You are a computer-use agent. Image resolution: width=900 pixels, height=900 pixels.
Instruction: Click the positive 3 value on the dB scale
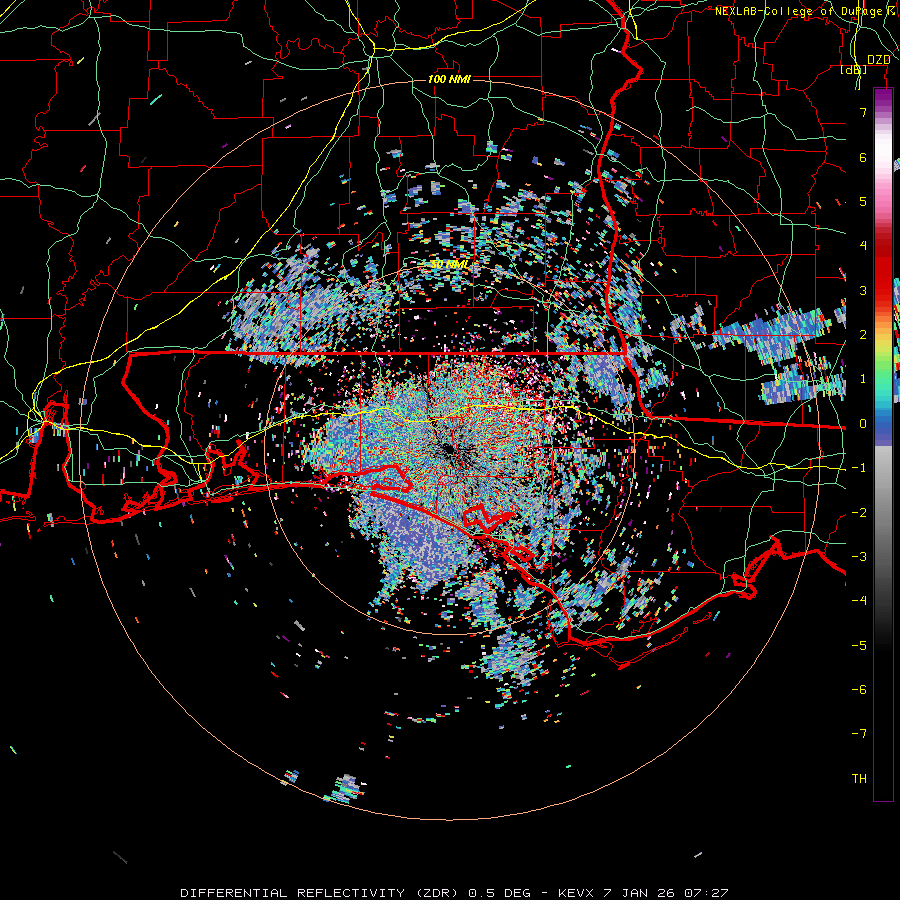click(863, 290)
